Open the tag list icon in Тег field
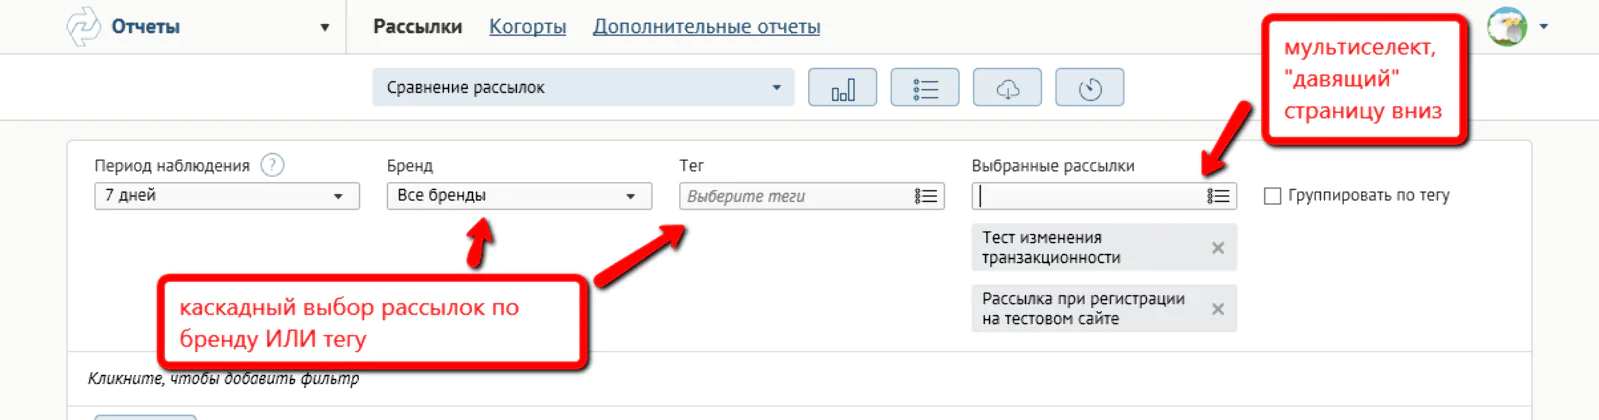The height and width of the screenshot is (420, 1599). click(926, 196)
